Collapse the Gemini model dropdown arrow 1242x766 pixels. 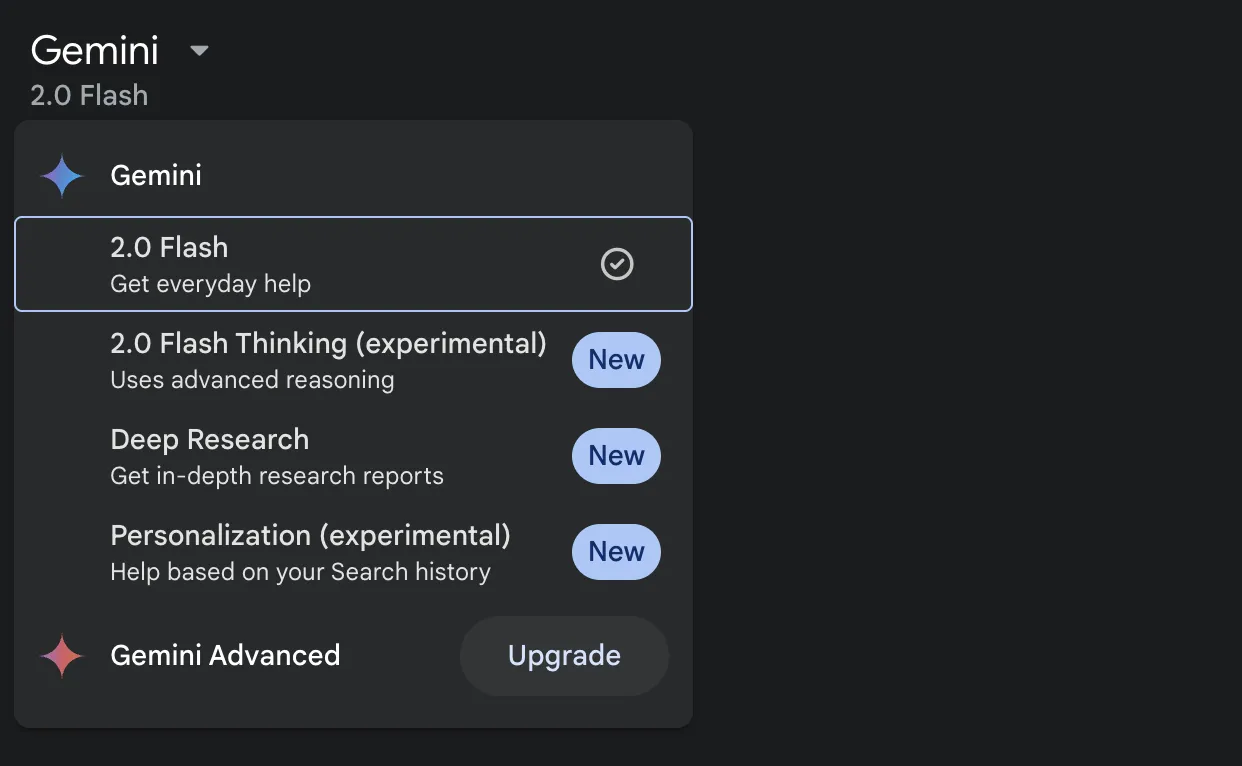point(199,50)
